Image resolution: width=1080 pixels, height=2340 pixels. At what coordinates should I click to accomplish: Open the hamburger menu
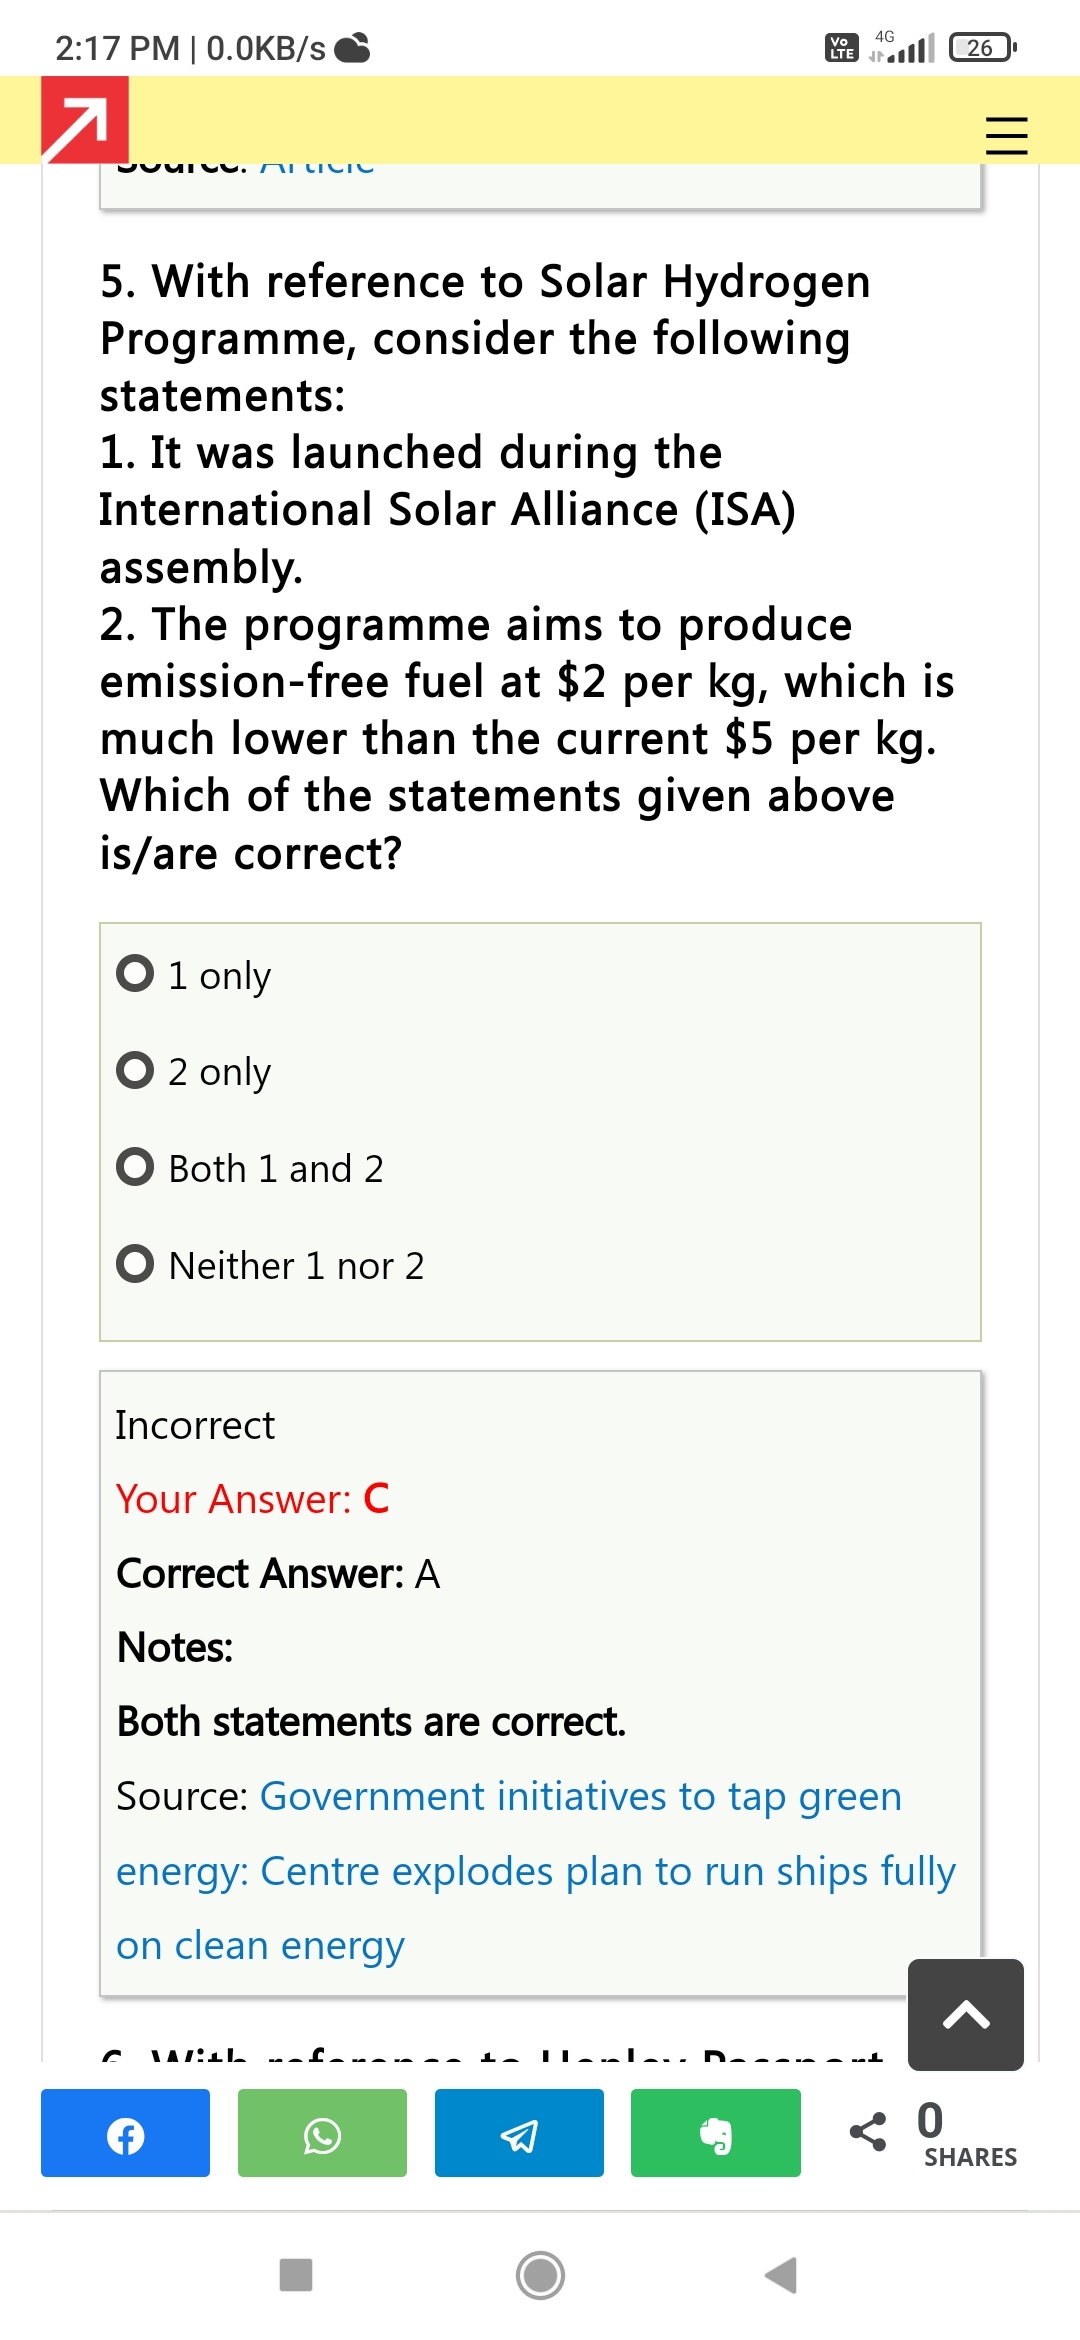click(1006, 135)
